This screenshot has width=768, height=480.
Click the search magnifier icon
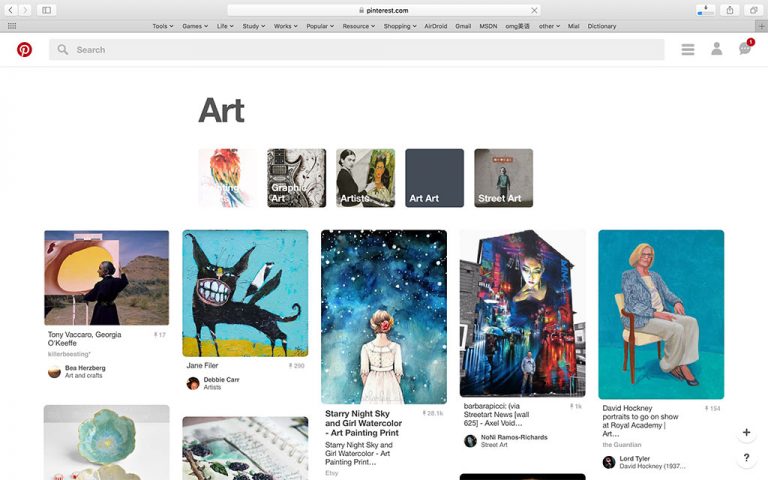point(63,49)
